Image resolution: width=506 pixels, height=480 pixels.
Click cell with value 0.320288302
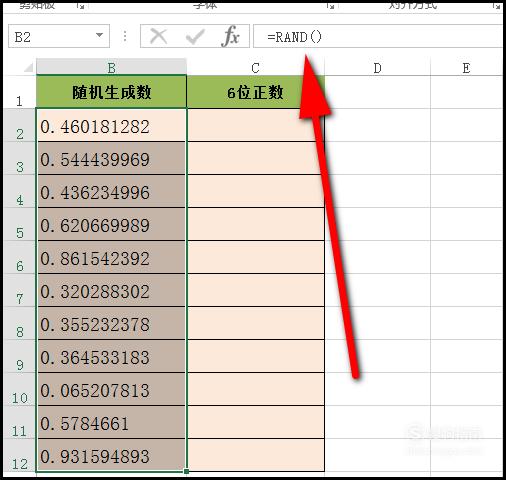pyautogui.click(x=111, y=290)
